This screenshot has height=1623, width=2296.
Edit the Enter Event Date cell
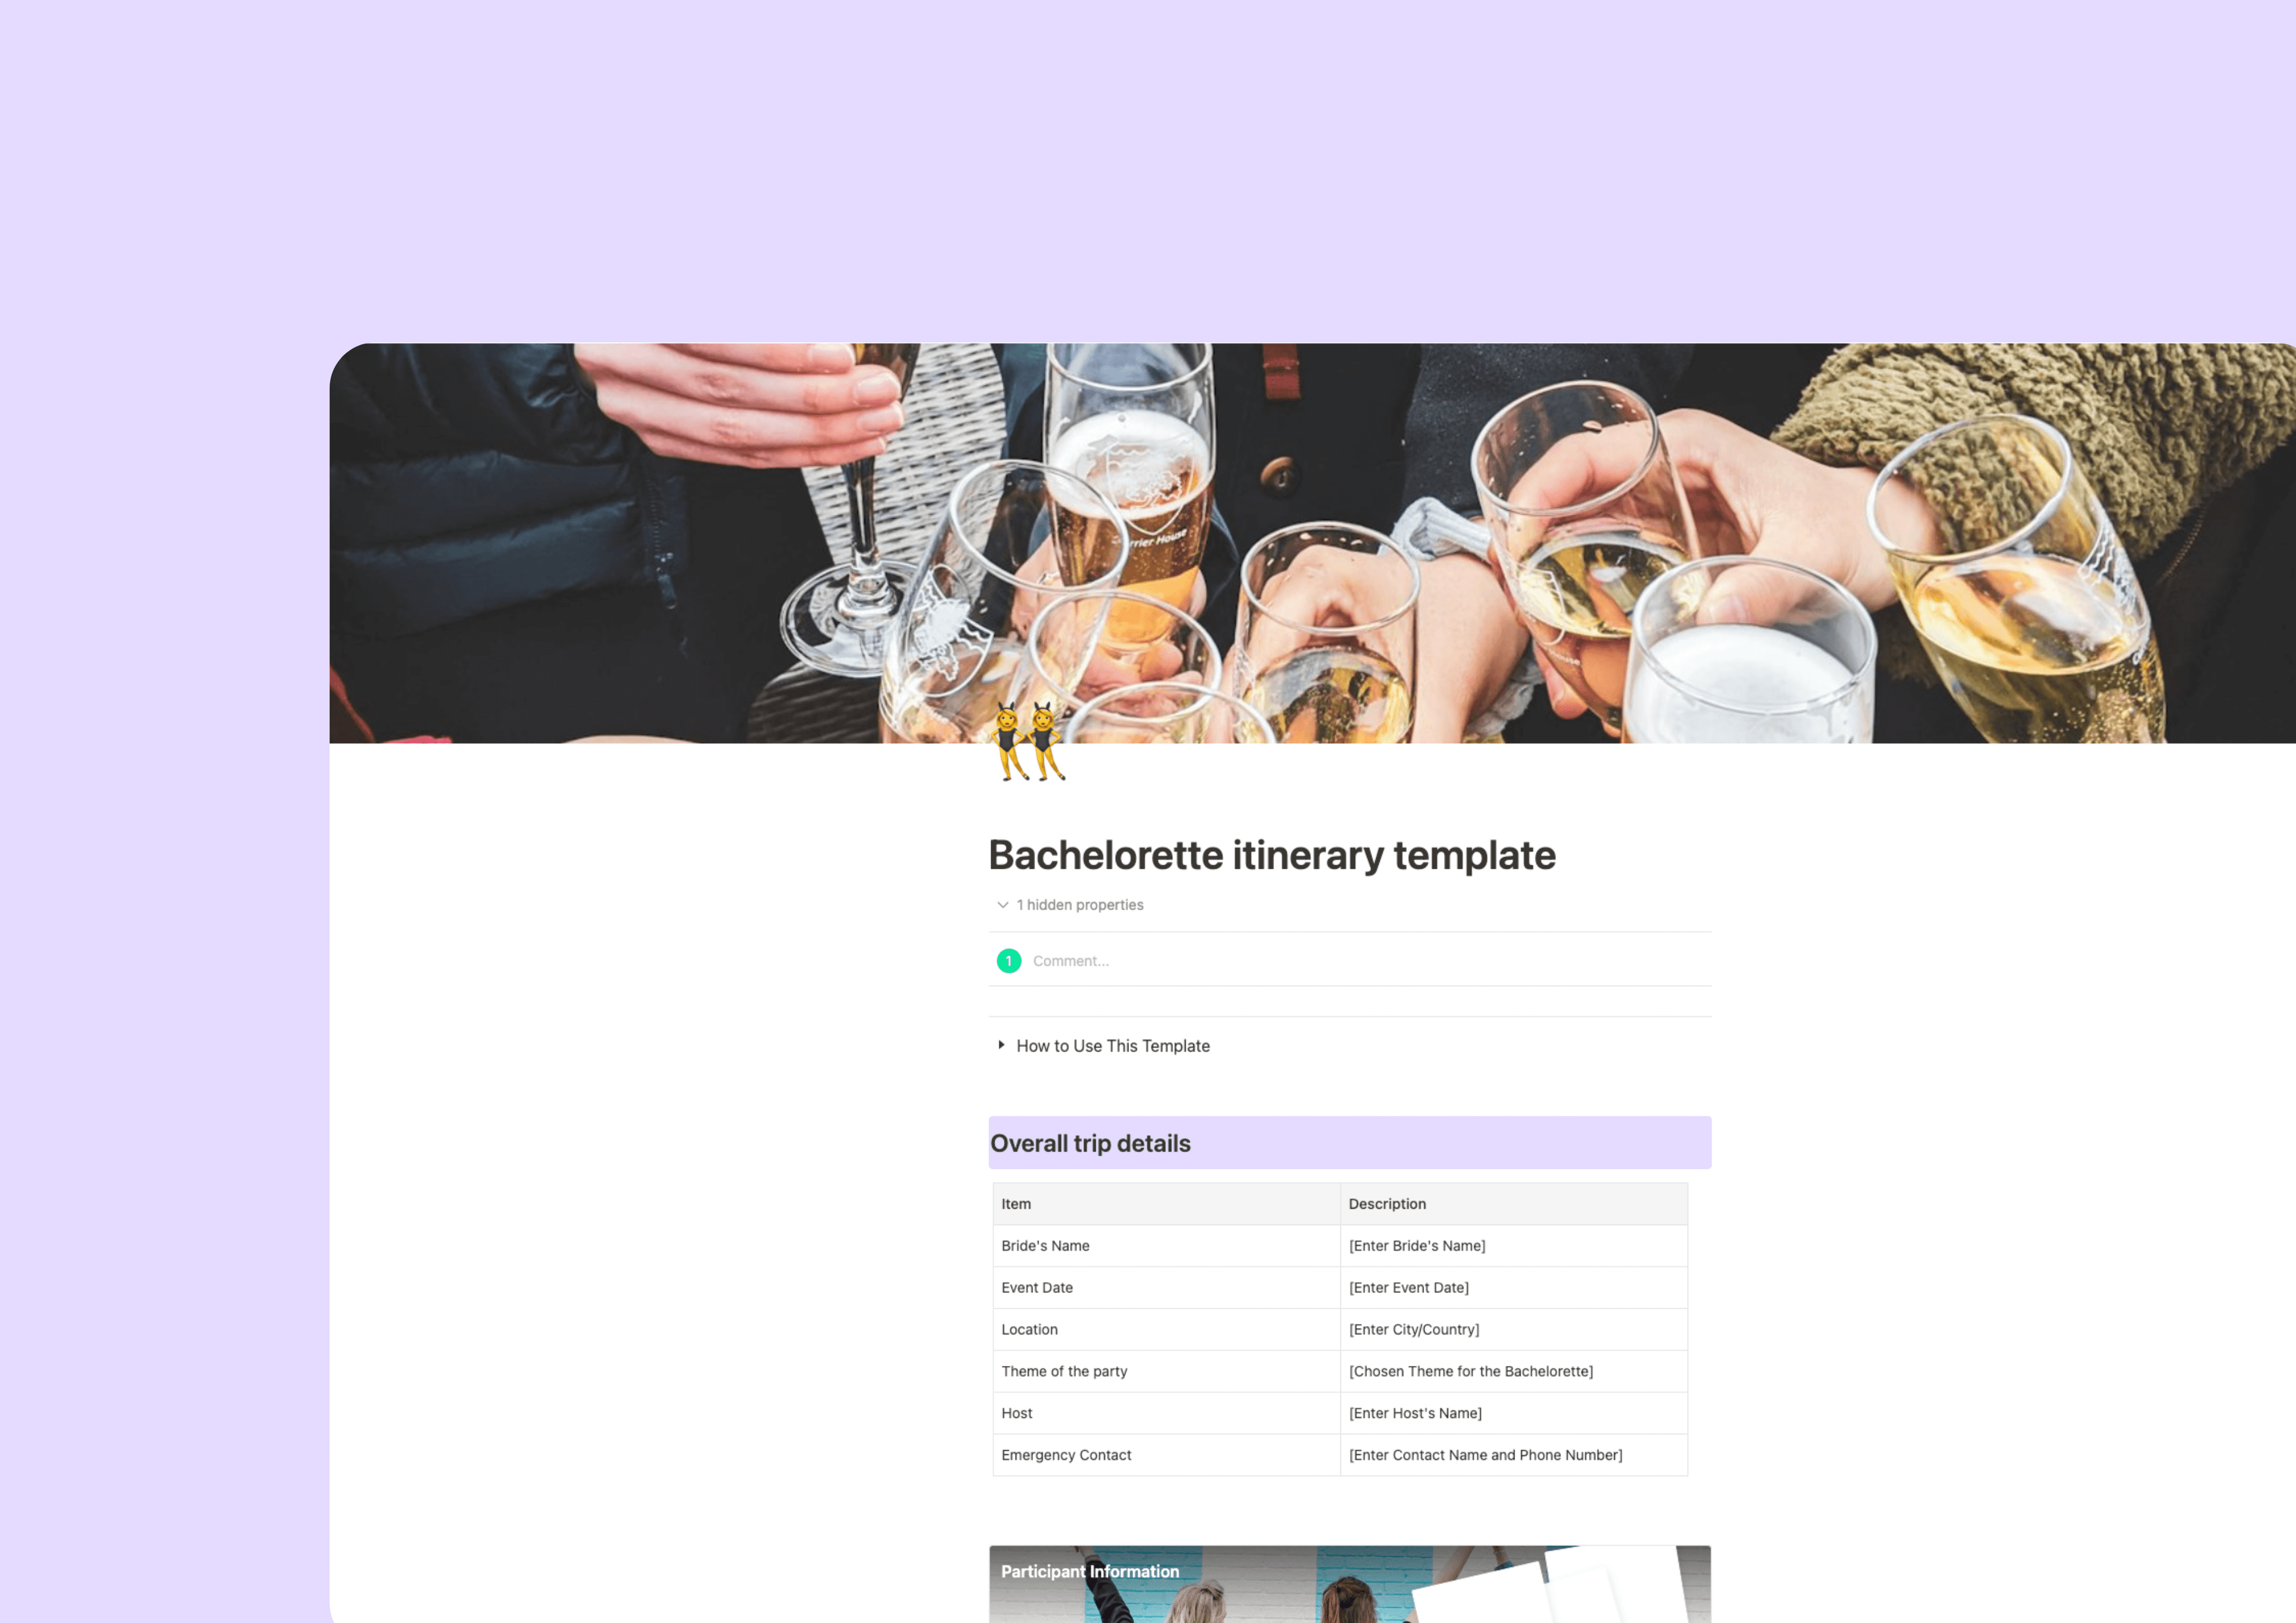(x=1514, y=1288)
